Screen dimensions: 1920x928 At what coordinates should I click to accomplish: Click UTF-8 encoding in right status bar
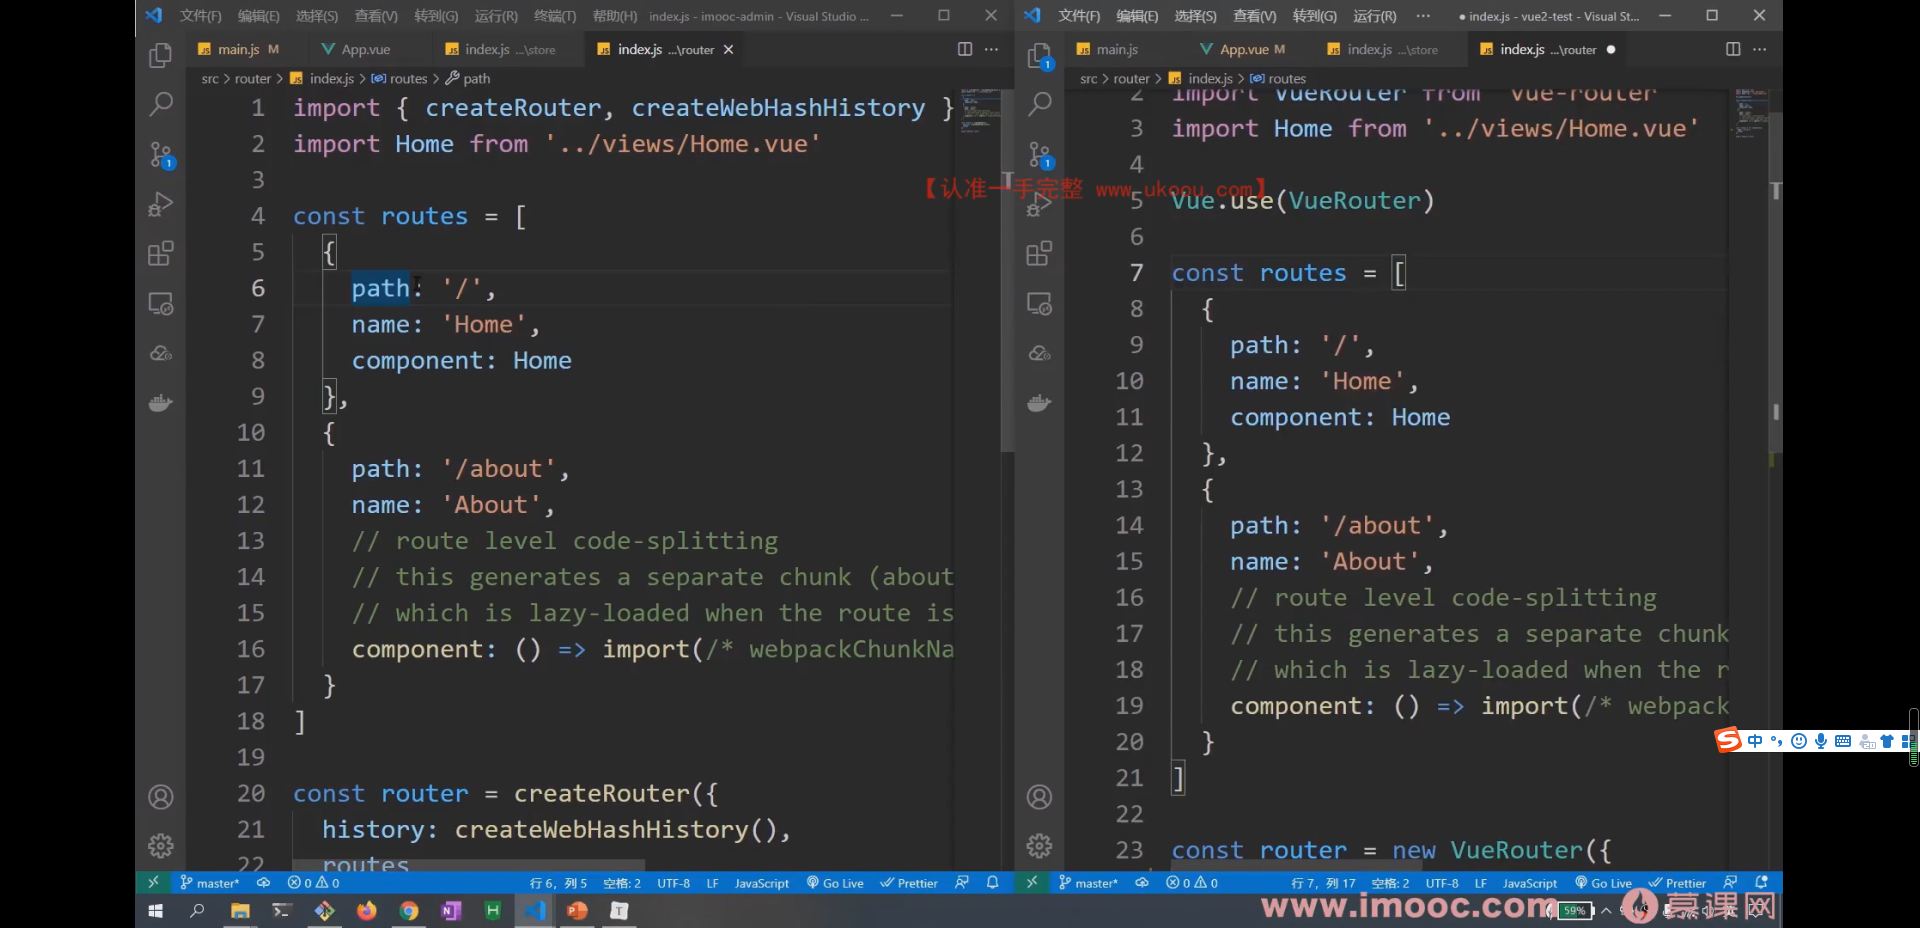[x=1442, y=883]
